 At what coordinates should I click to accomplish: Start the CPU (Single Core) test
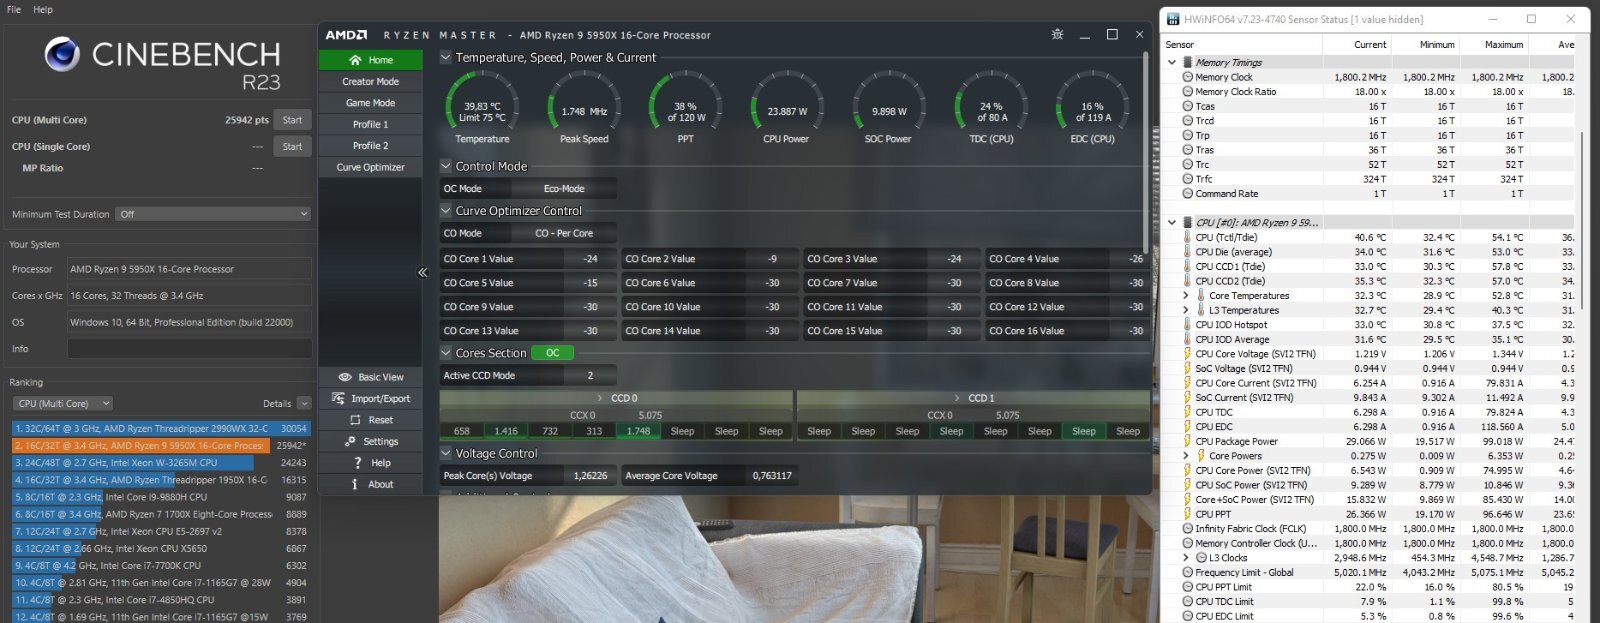click(x=292, y=146)
